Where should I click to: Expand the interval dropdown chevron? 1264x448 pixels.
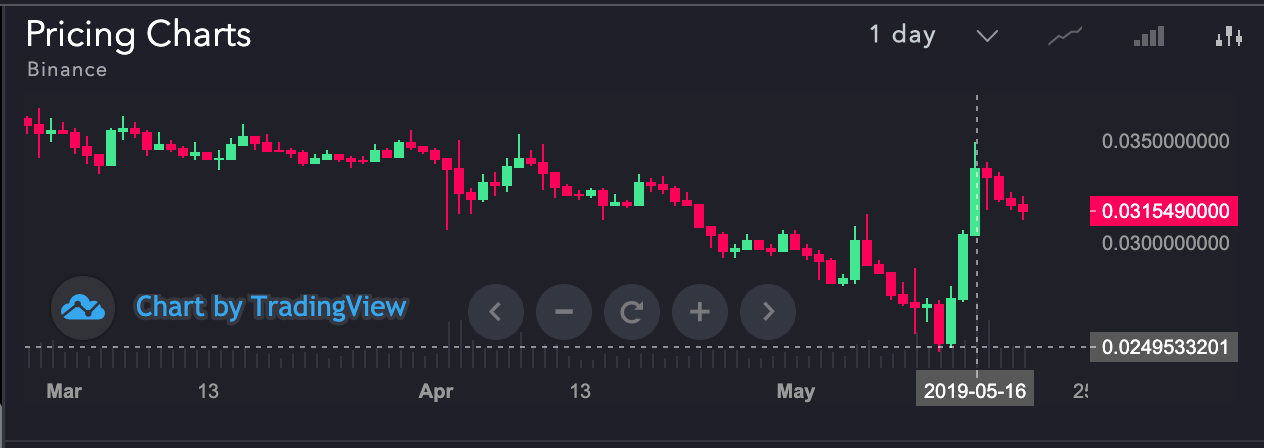coord(987,36)
